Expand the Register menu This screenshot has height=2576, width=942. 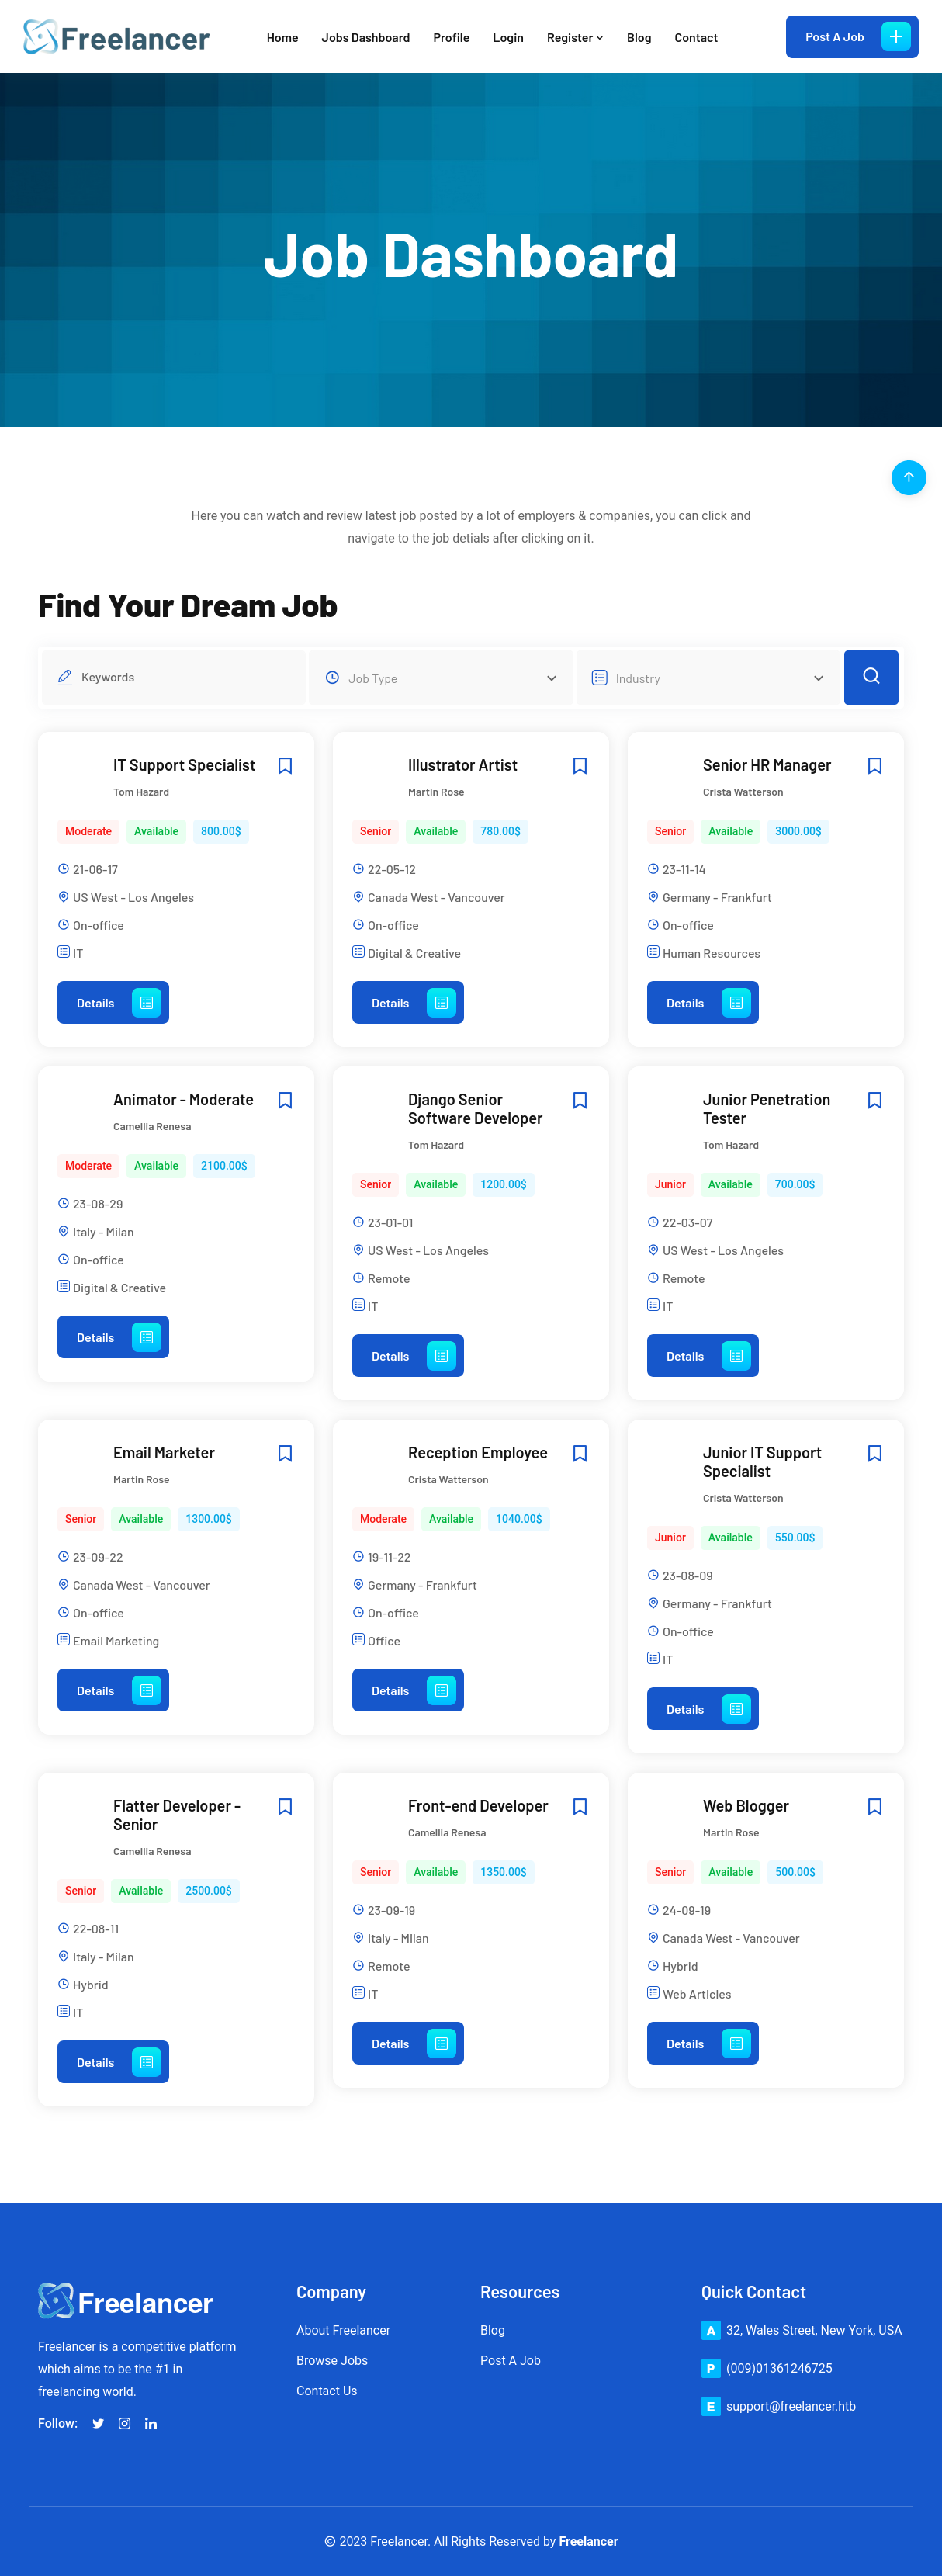point(574,38)
